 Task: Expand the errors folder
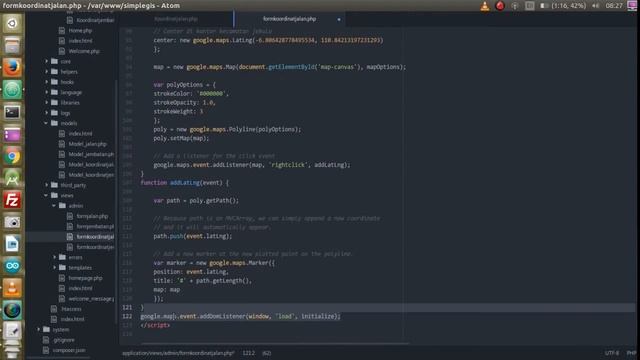click(x=75, y=257)
